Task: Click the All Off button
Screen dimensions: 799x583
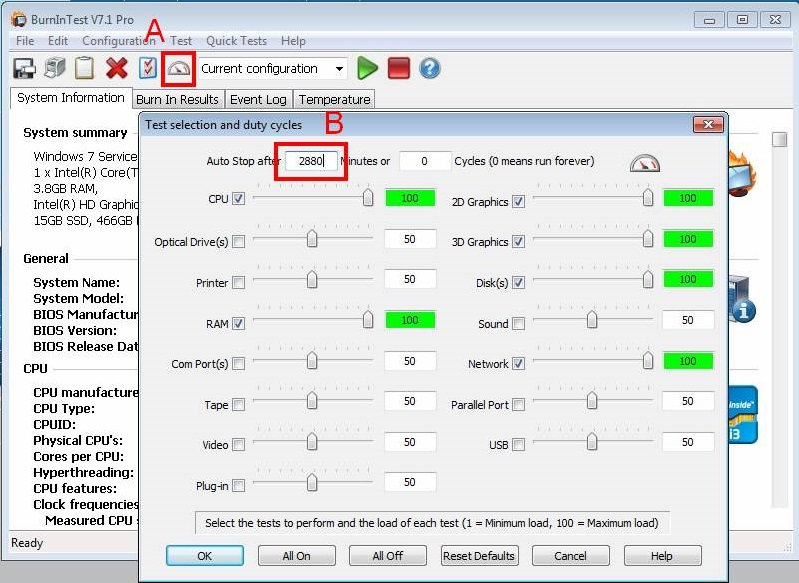Action: [388, 555]
